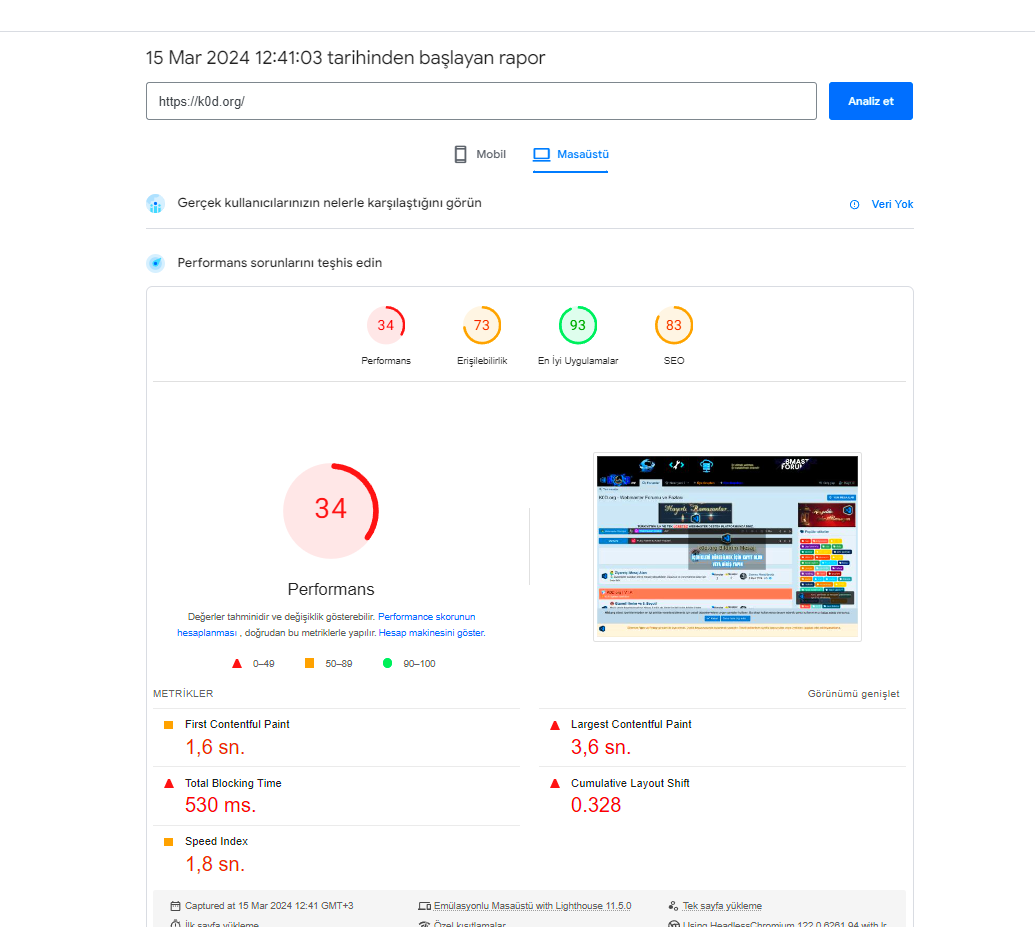This screenshot has height=927, width=1035.
Task: Click the First Contentful Paint orange square icon
Action: tap(168, 725)
